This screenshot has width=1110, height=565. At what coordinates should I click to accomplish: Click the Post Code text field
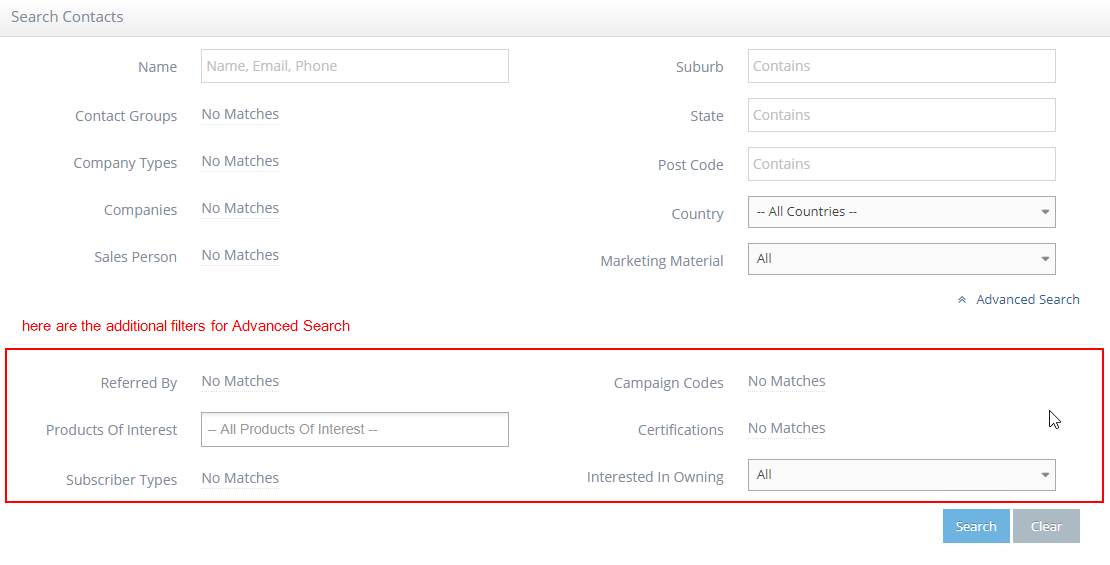tap(901, 164)
